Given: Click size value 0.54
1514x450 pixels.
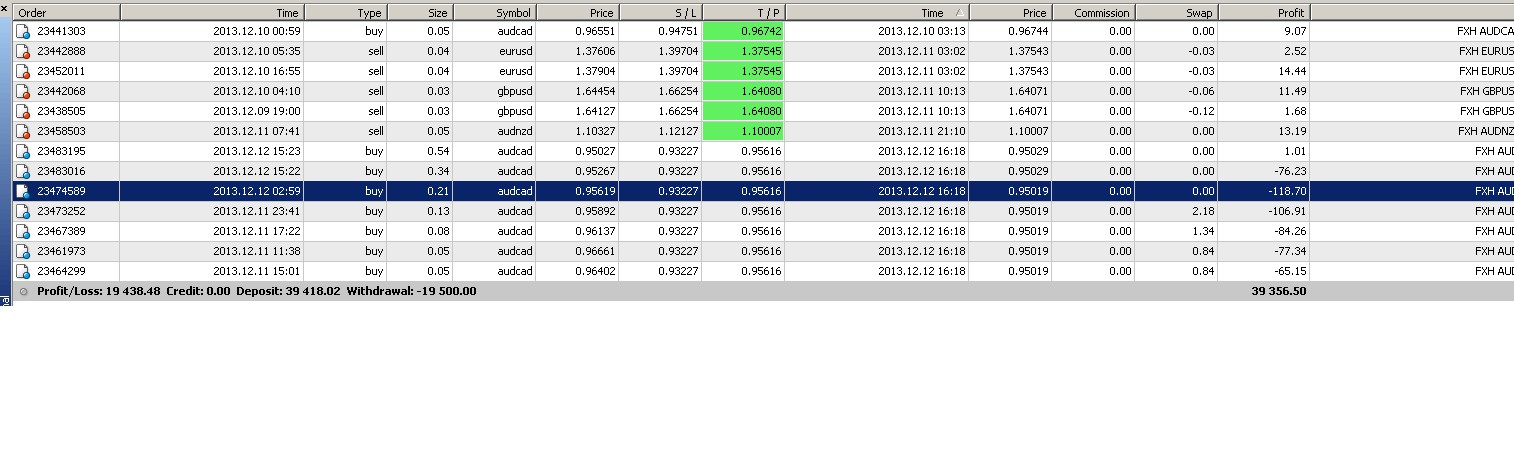Looking at the screenshot, I should (x=438, y=151).
